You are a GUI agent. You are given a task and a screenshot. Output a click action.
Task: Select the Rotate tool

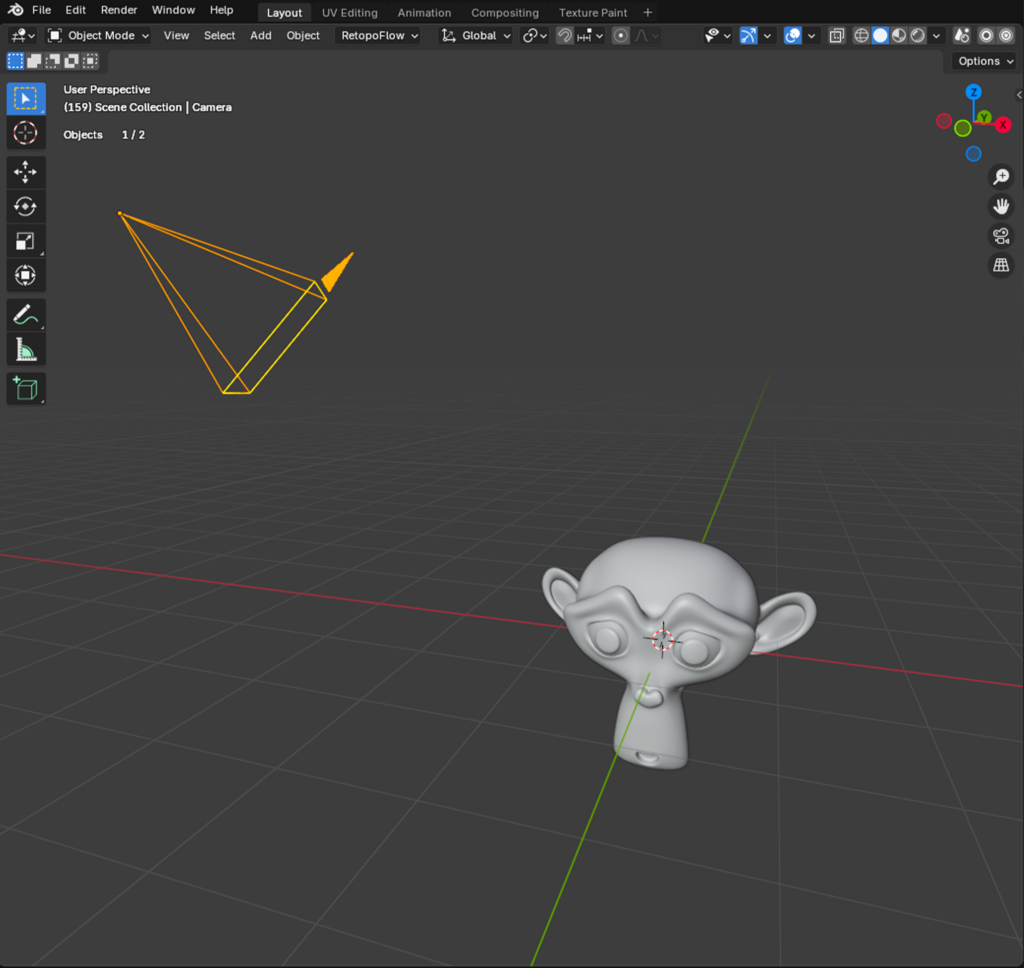point(25,207)
